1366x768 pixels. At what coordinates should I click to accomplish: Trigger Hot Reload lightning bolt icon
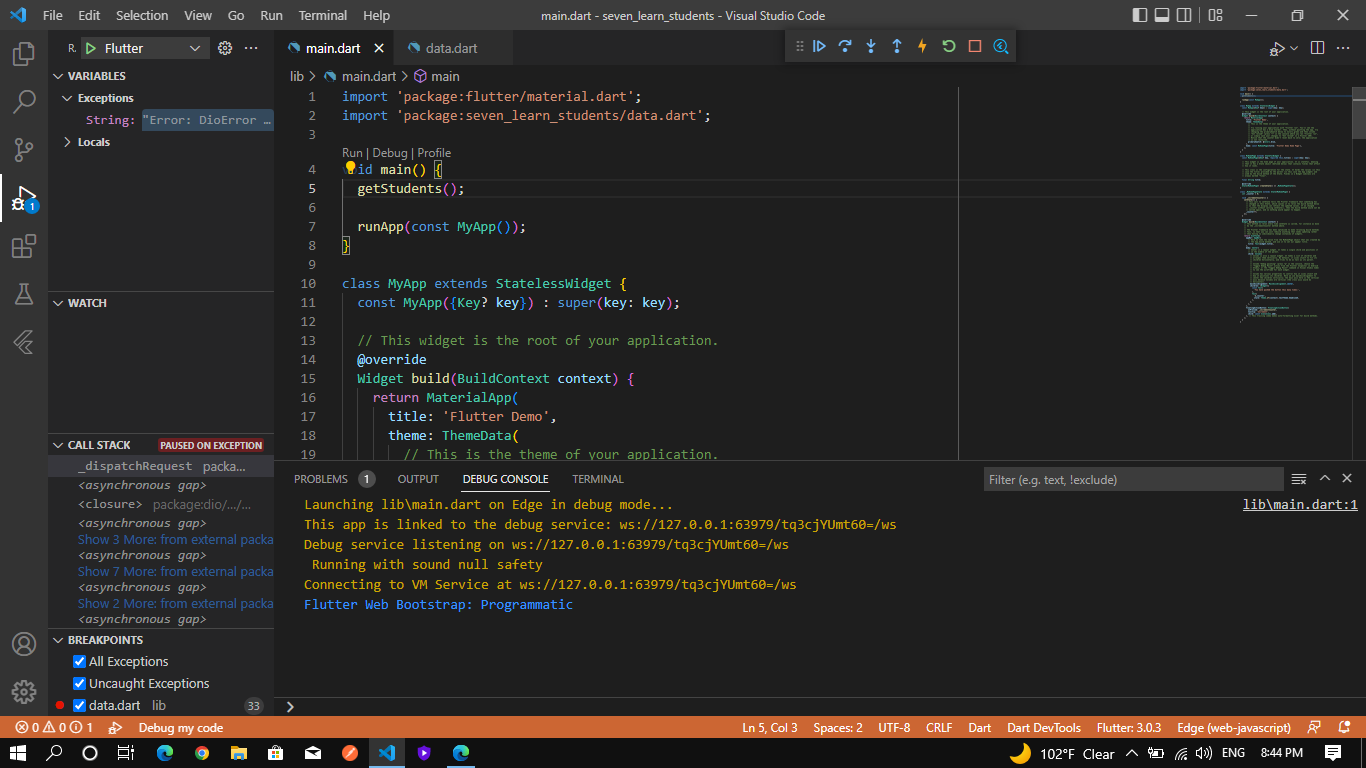click(x=923, y=47)
